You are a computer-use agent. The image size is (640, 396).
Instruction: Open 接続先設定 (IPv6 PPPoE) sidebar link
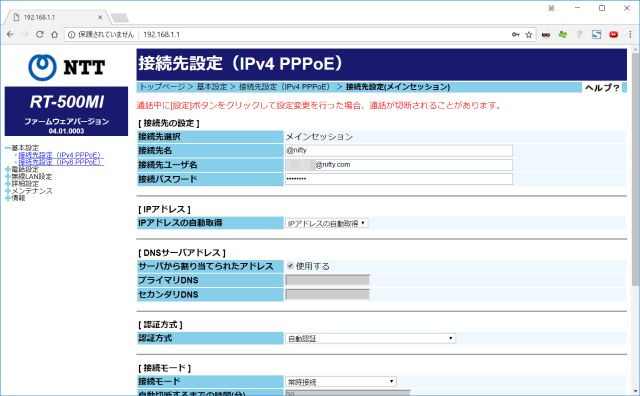60,162
